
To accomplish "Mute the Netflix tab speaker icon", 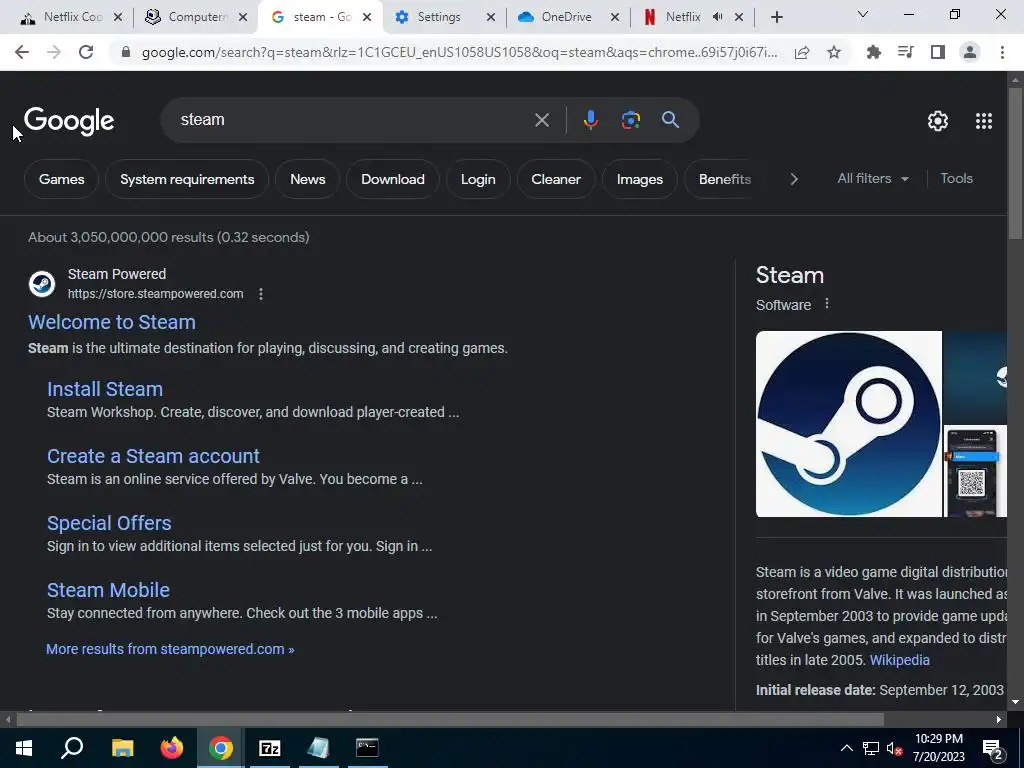I will coord(718,18).
